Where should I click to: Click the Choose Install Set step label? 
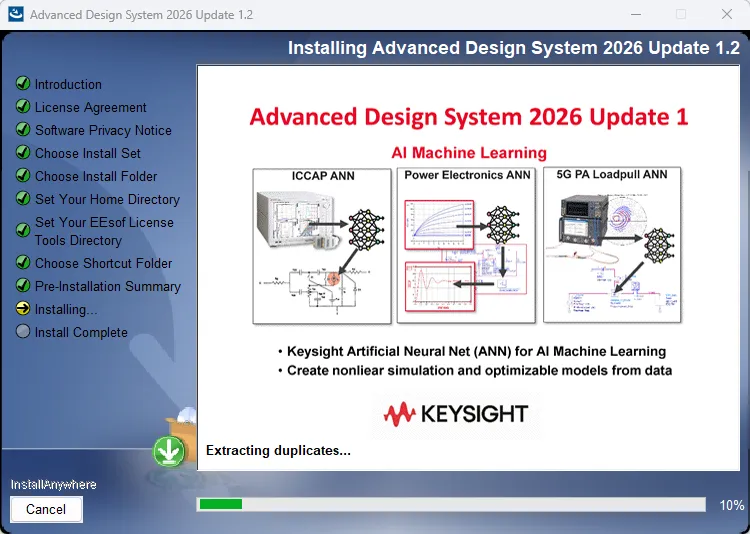[88, 153]
